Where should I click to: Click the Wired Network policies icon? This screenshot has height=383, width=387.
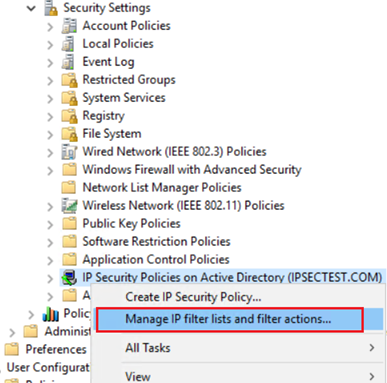coord(69,152)
